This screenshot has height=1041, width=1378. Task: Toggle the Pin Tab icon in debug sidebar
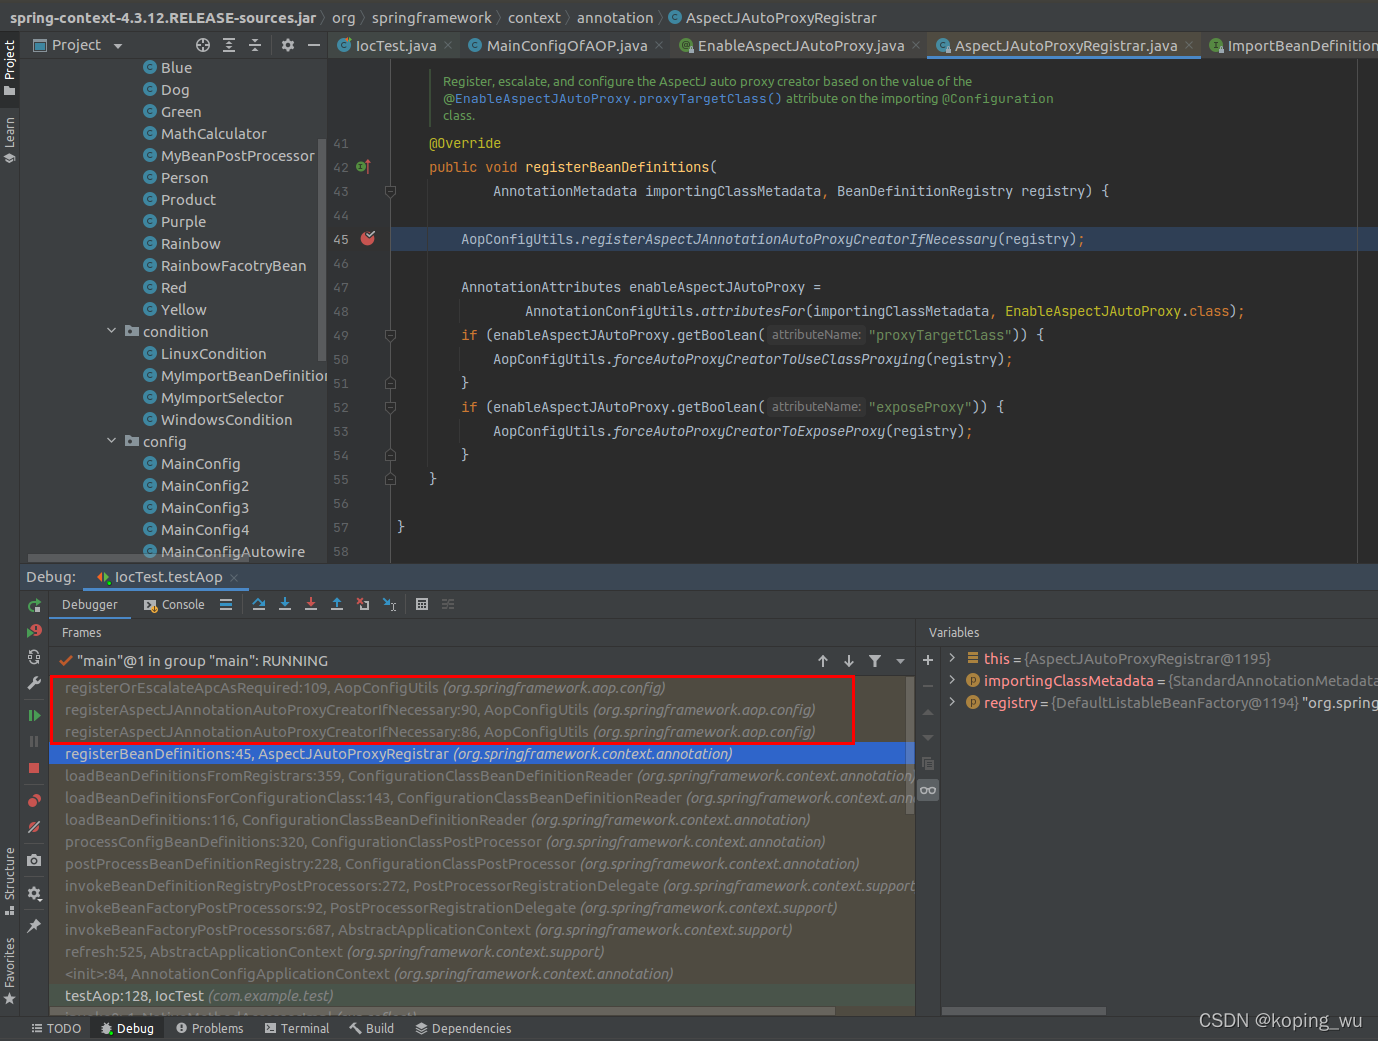point(34,926)
